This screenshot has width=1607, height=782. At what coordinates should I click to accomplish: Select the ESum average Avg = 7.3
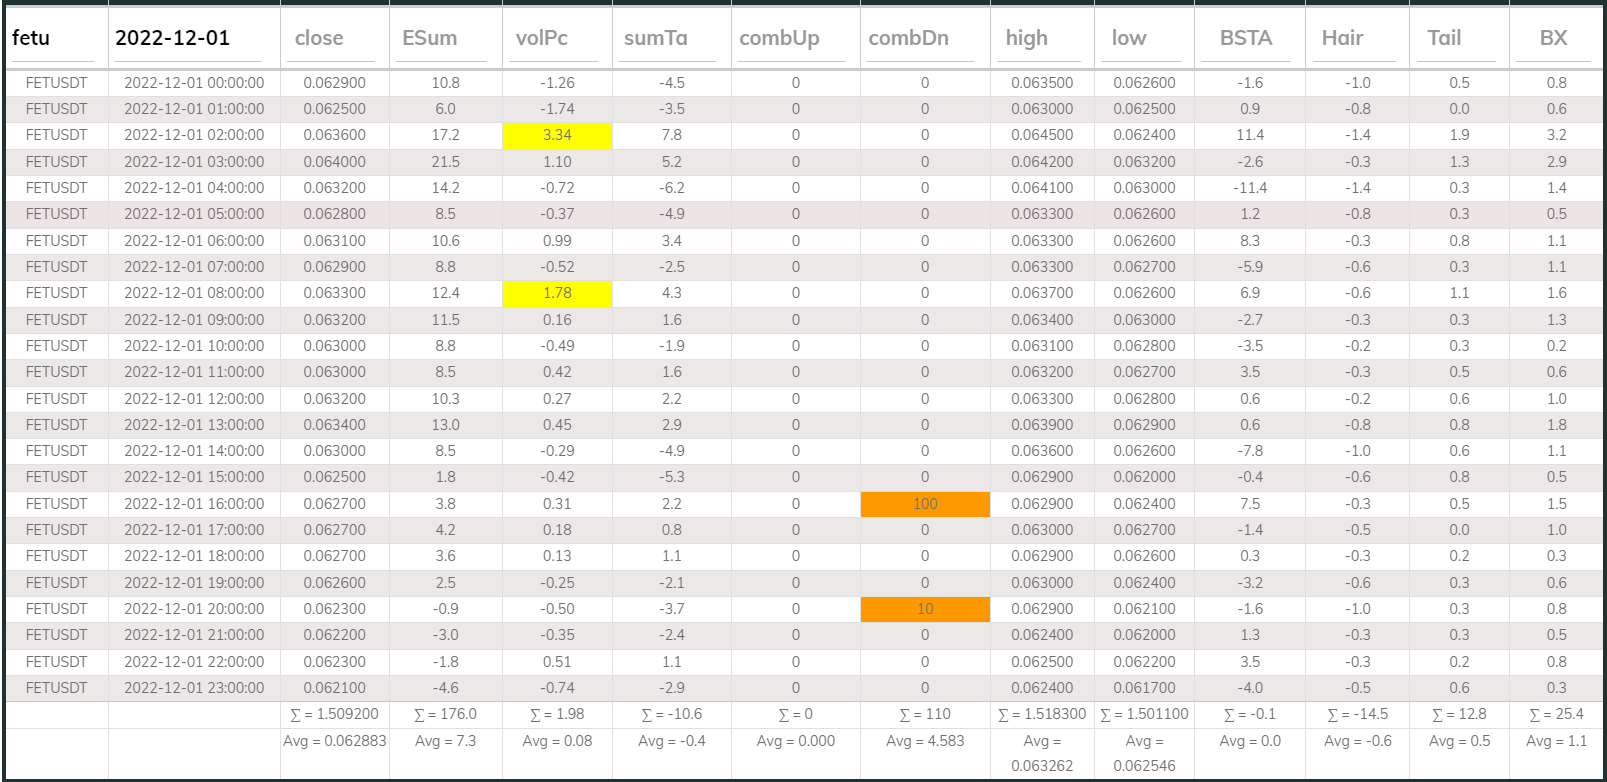click(x=446, y=741)
